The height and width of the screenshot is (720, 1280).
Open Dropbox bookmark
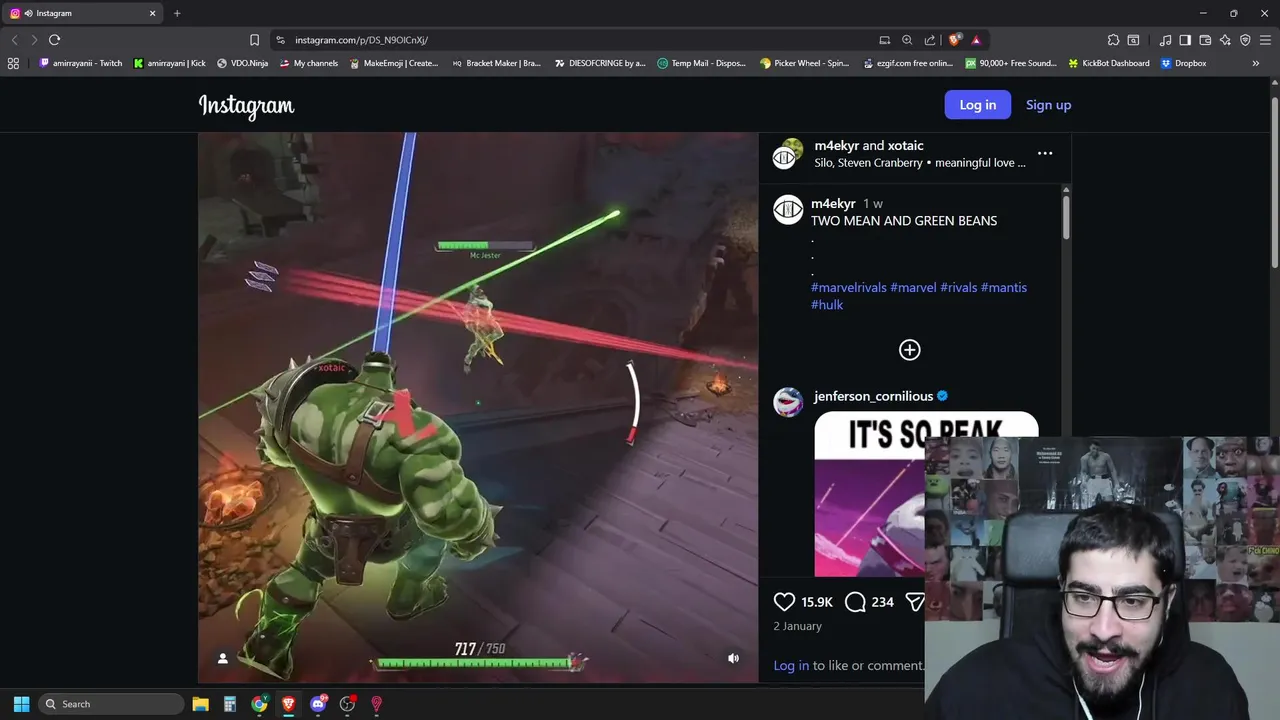[x=1183, y=63]
